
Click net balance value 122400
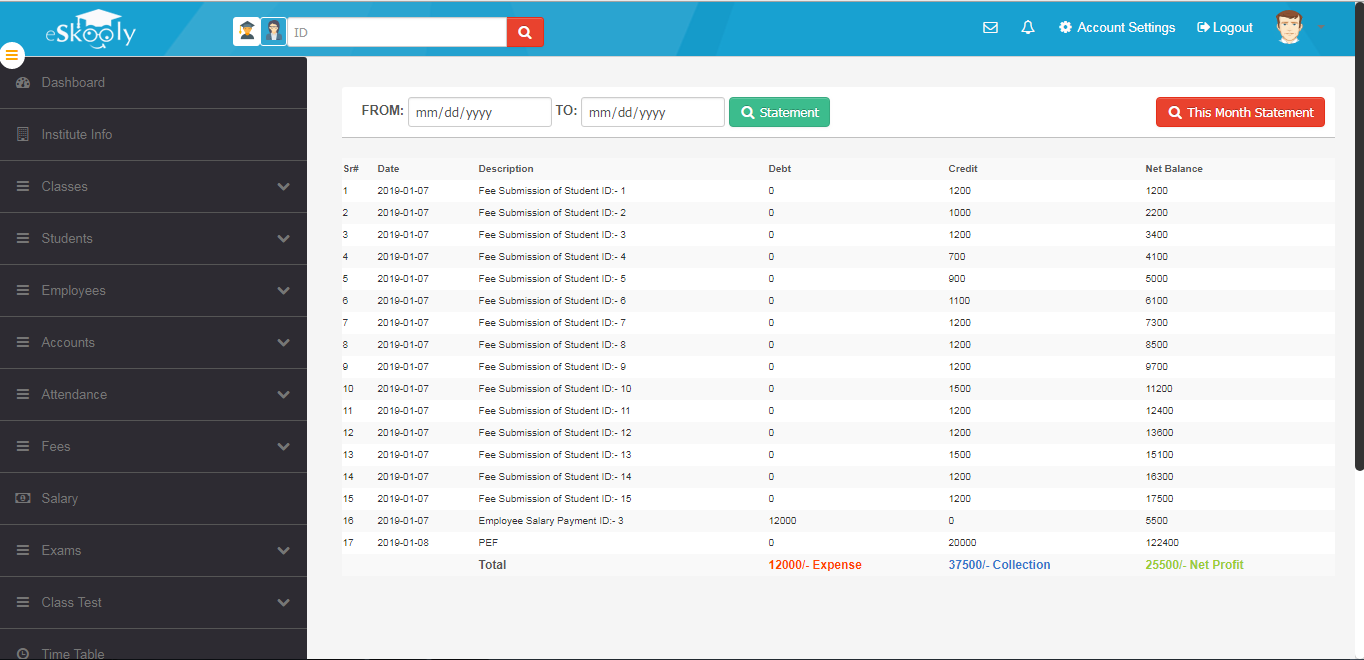pyautogui.click(x=1162, y=543)
